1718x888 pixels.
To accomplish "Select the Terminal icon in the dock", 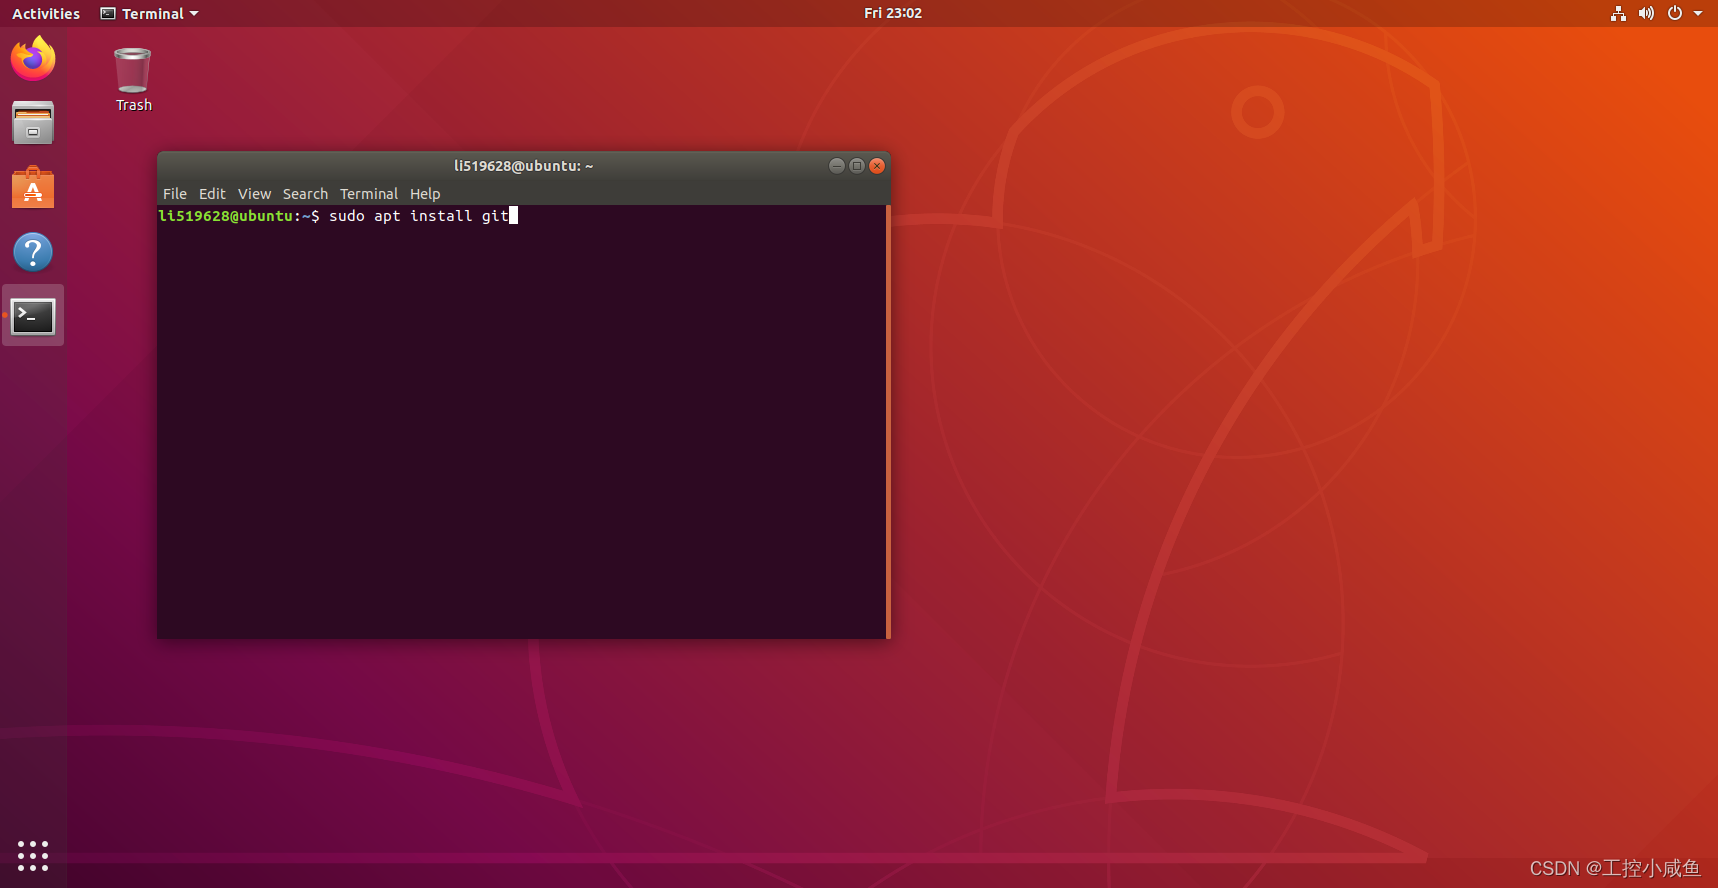I will coord(33,316).
